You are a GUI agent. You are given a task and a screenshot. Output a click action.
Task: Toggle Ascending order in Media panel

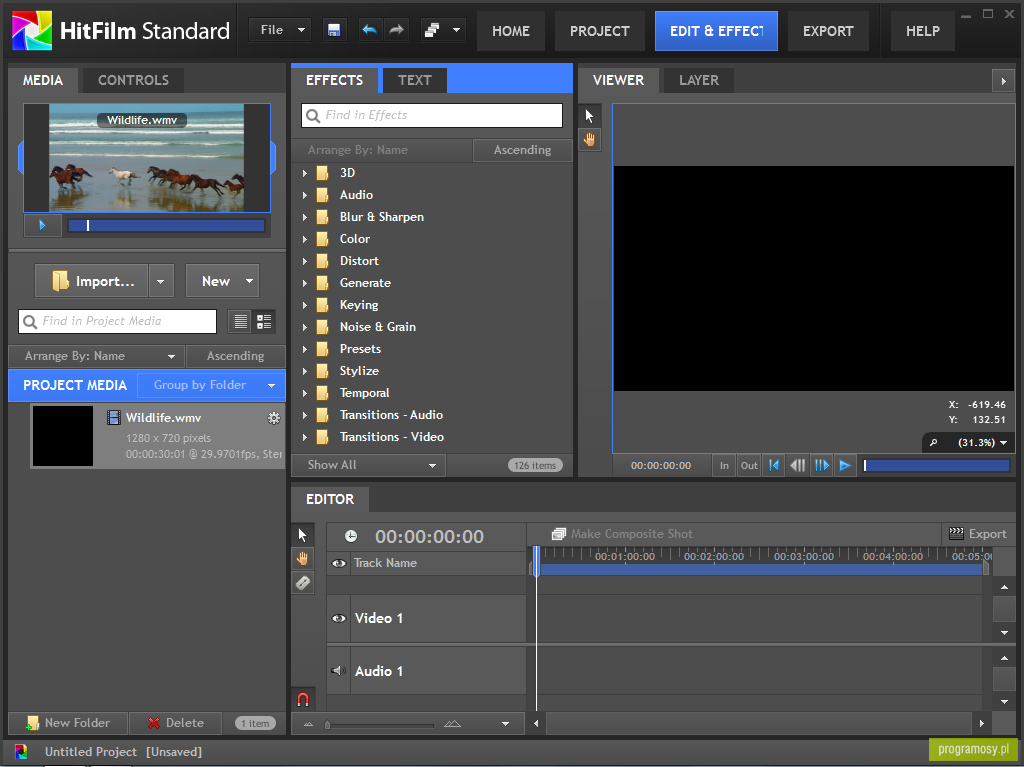235,356
